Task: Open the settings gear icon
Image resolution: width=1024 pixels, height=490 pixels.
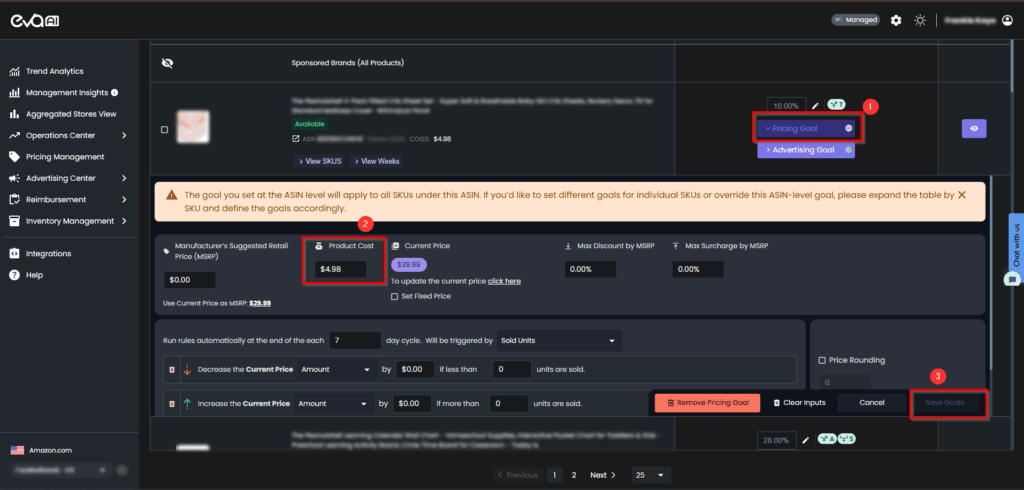Action: coord(896,20)
